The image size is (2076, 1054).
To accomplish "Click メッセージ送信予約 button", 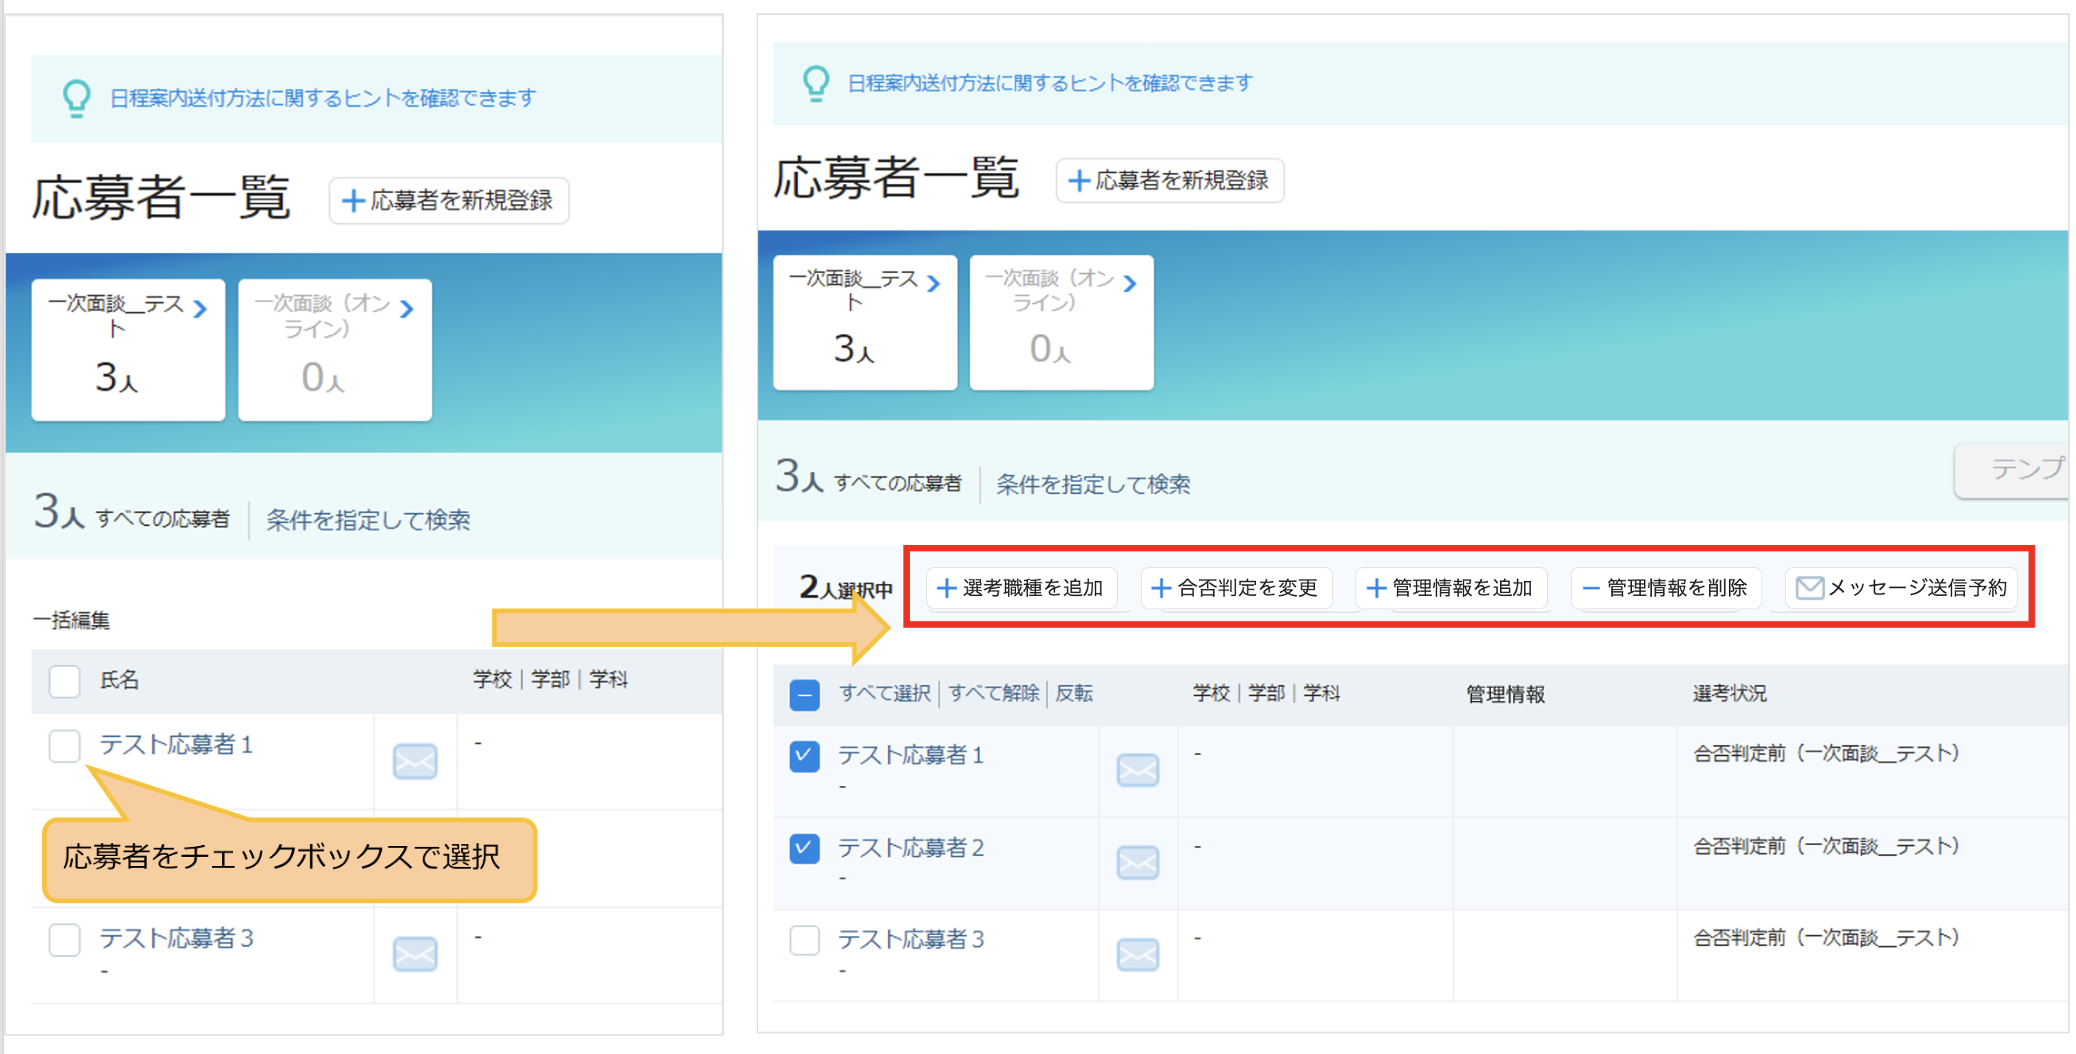I will (x=1902, y=588).
